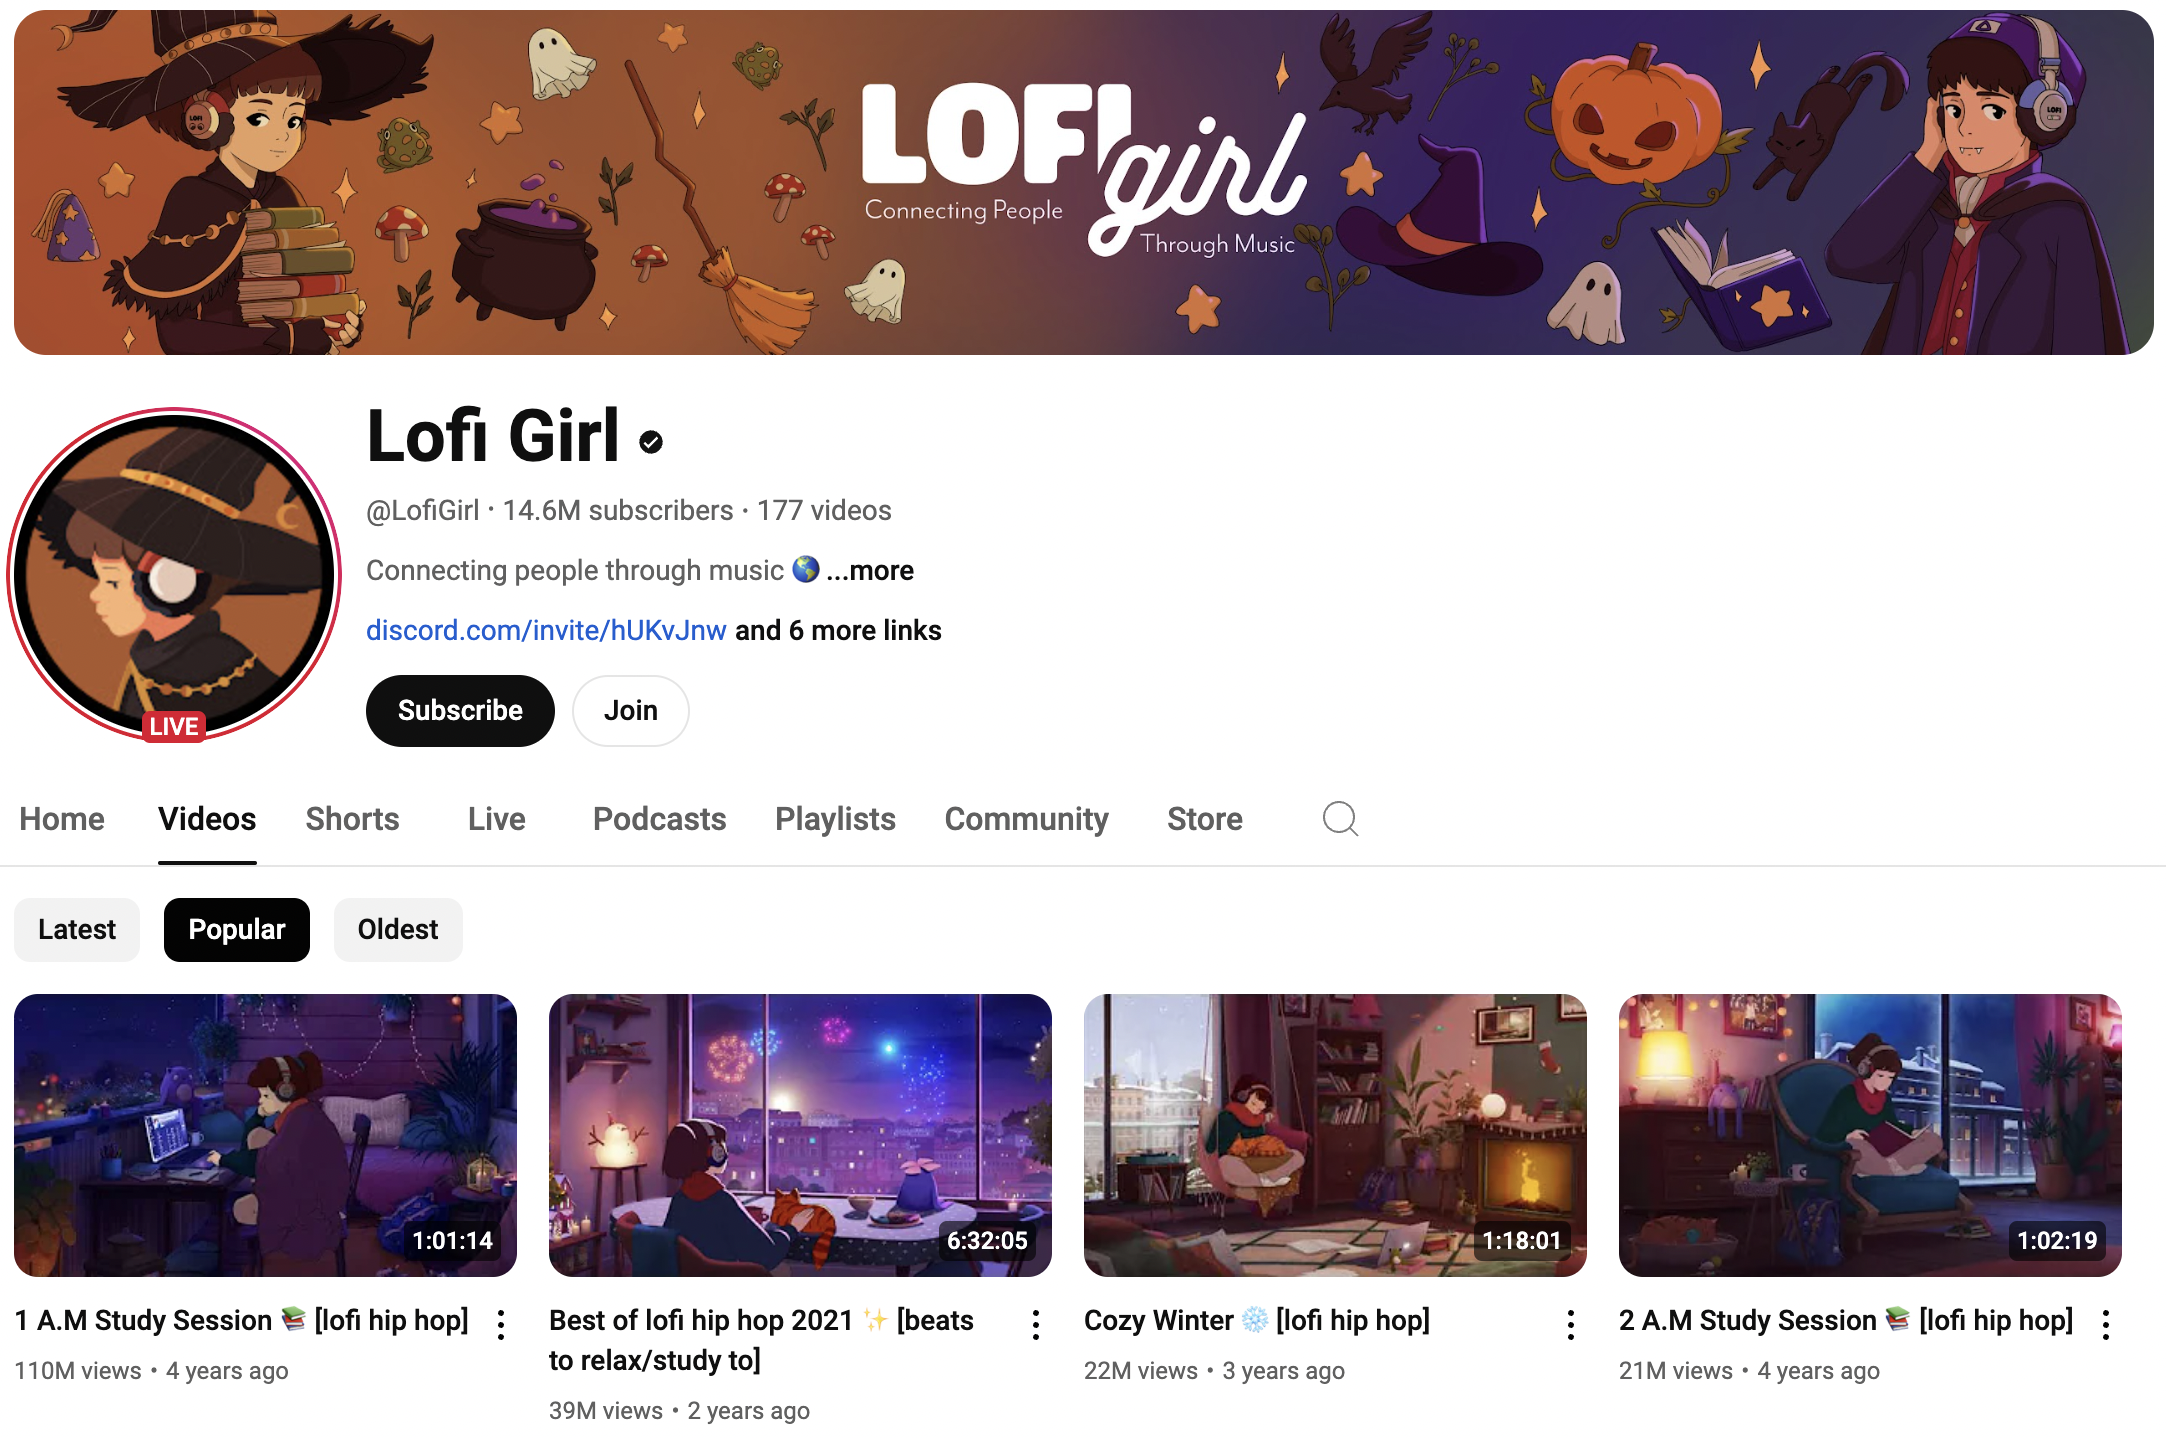2166x1438 pixels.
Task: Click the LIVE badge on the avatar
Action: coord(174,726)
